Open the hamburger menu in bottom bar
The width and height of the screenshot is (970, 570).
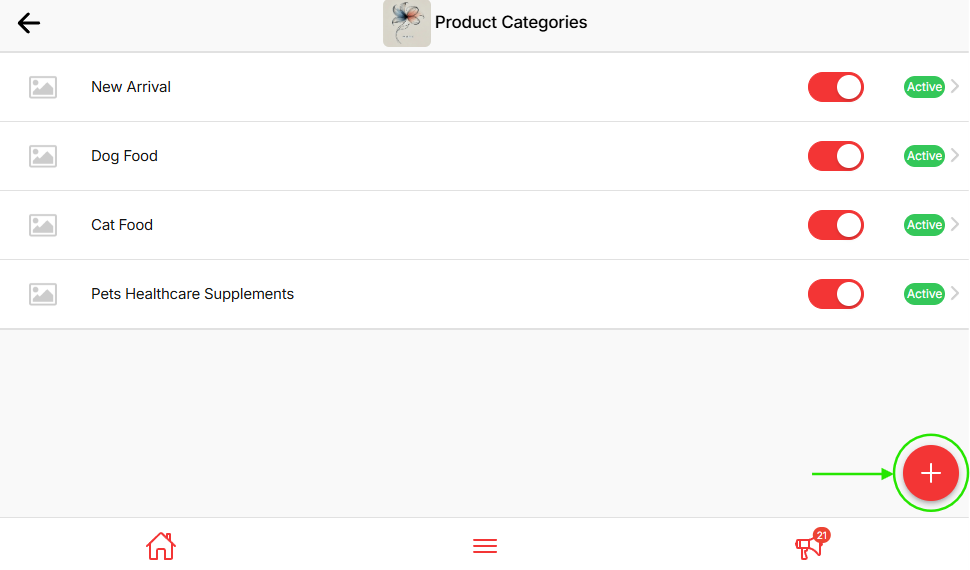(x=485, y=546)
